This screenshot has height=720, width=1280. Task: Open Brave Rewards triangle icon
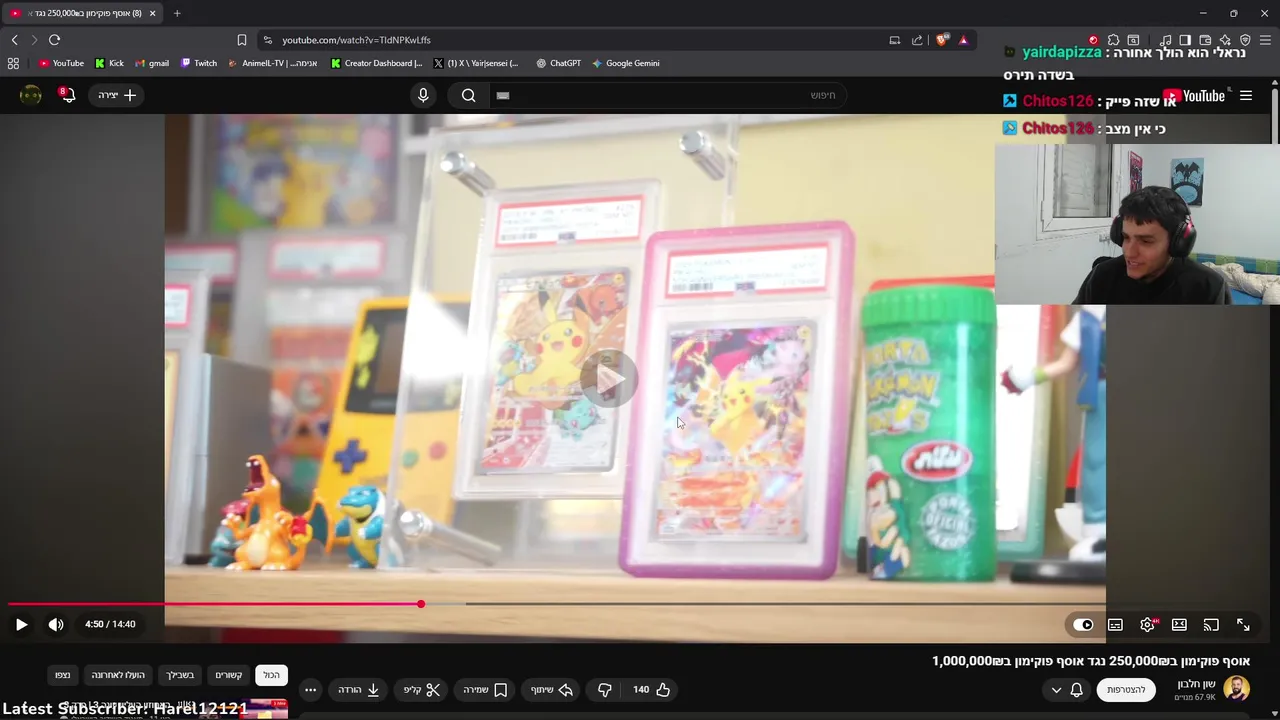point(963,40)
